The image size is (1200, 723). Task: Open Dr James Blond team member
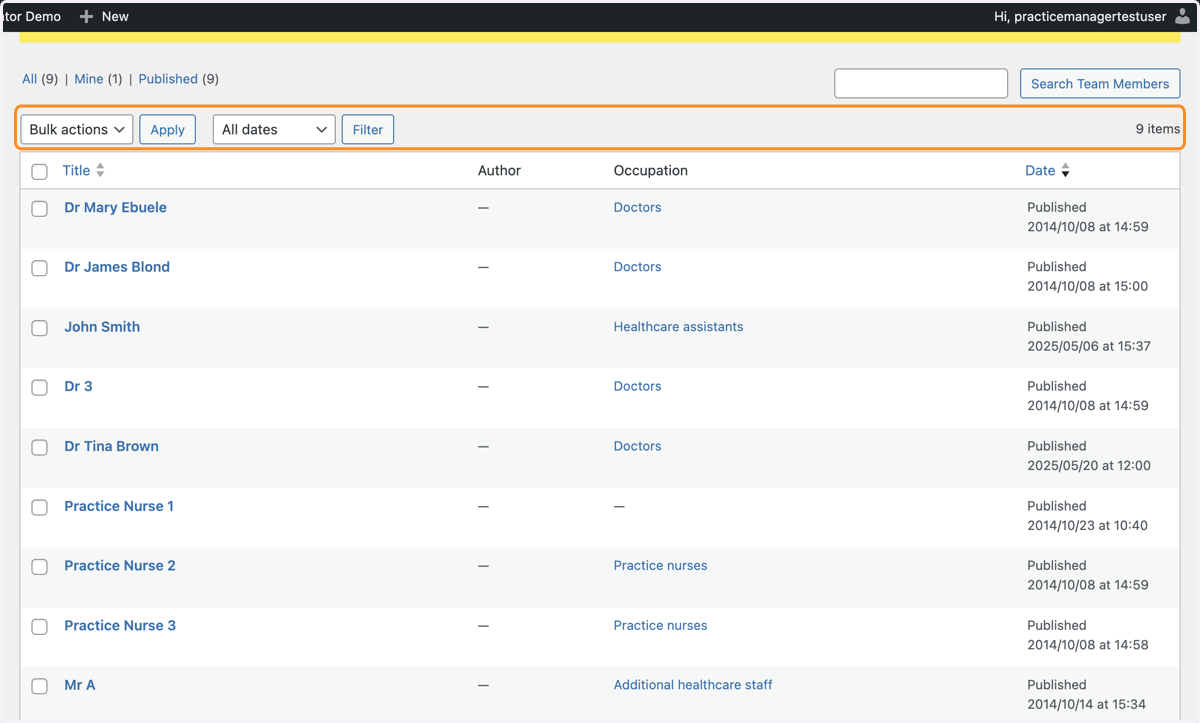click(117, 267)
